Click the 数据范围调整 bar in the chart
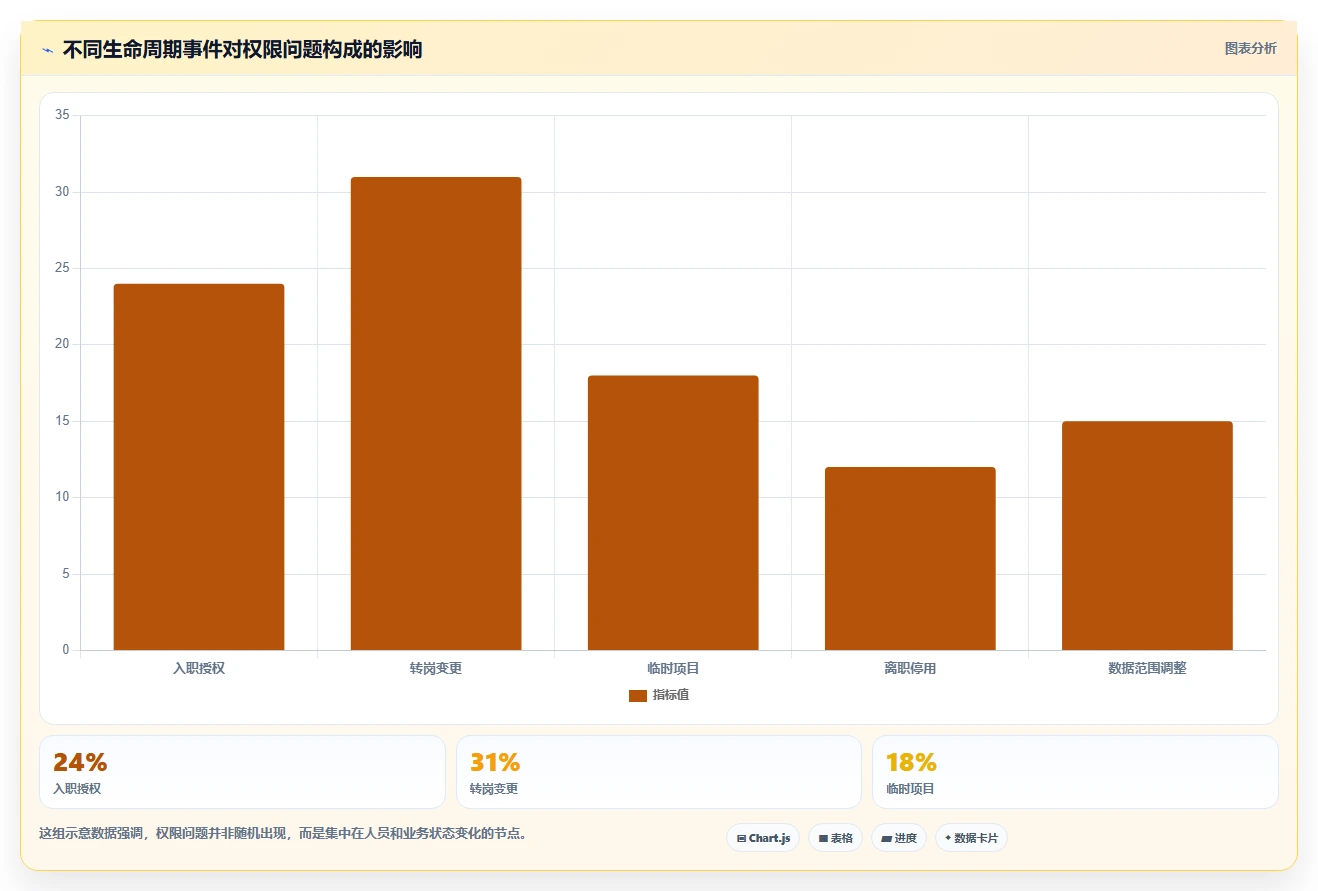 tap(1147, 536)
